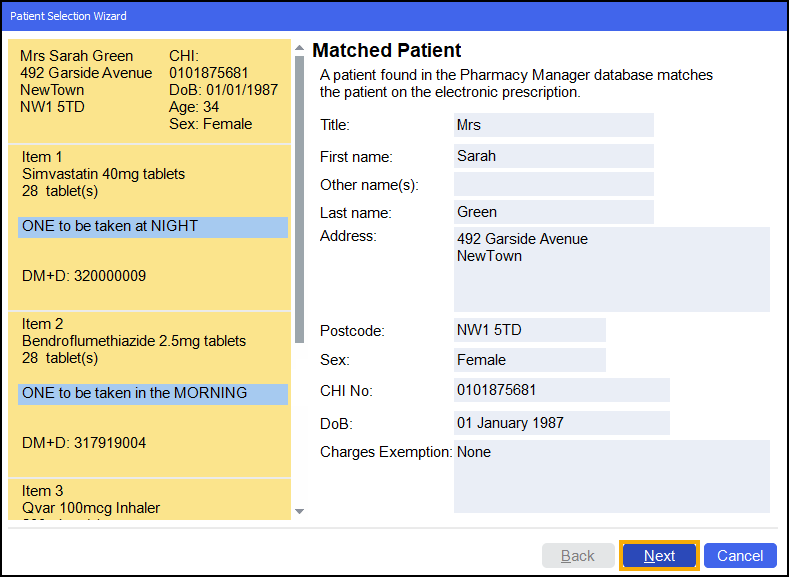Select the CHI No field
789x577 pixels.
pos(561,390)
